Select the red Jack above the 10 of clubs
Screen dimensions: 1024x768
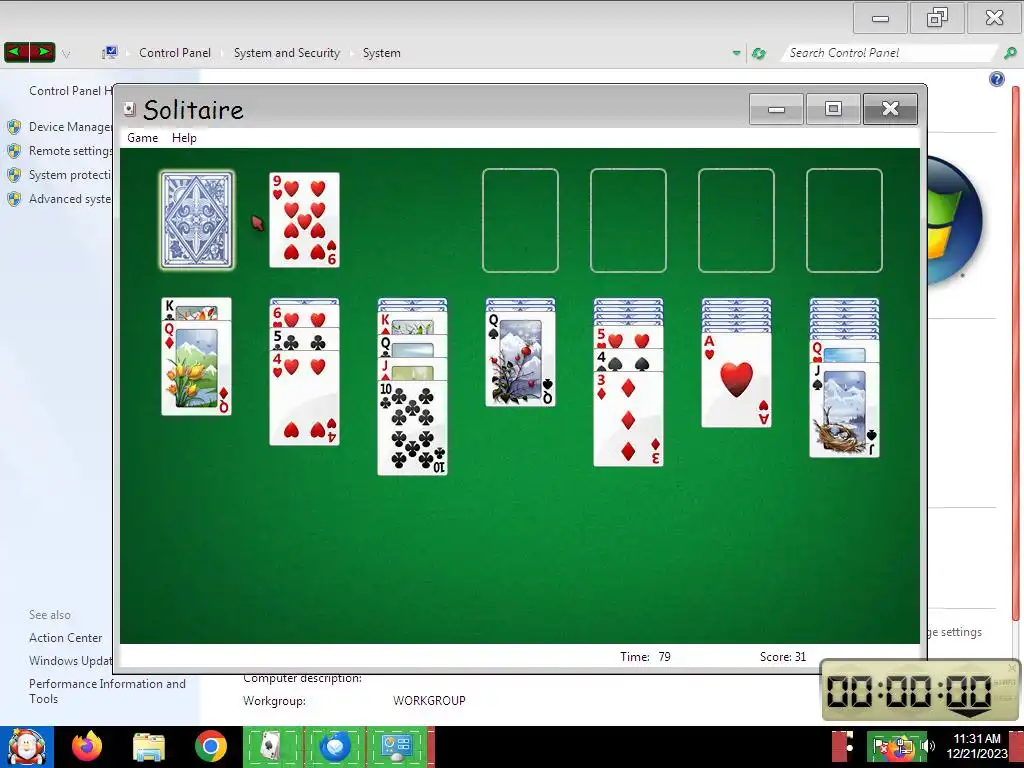(x=413, y=368)
